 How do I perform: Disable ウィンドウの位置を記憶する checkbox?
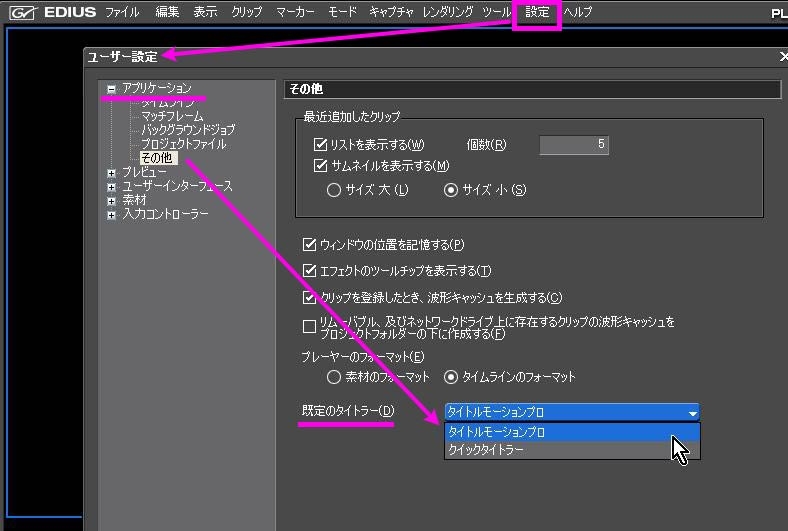[310, 245]
